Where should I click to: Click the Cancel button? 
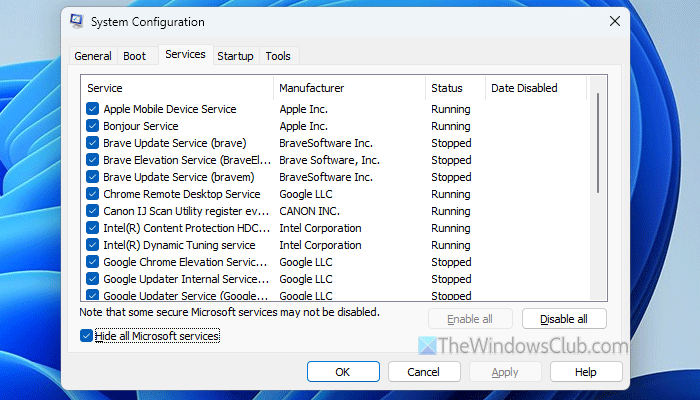[423, 372]
